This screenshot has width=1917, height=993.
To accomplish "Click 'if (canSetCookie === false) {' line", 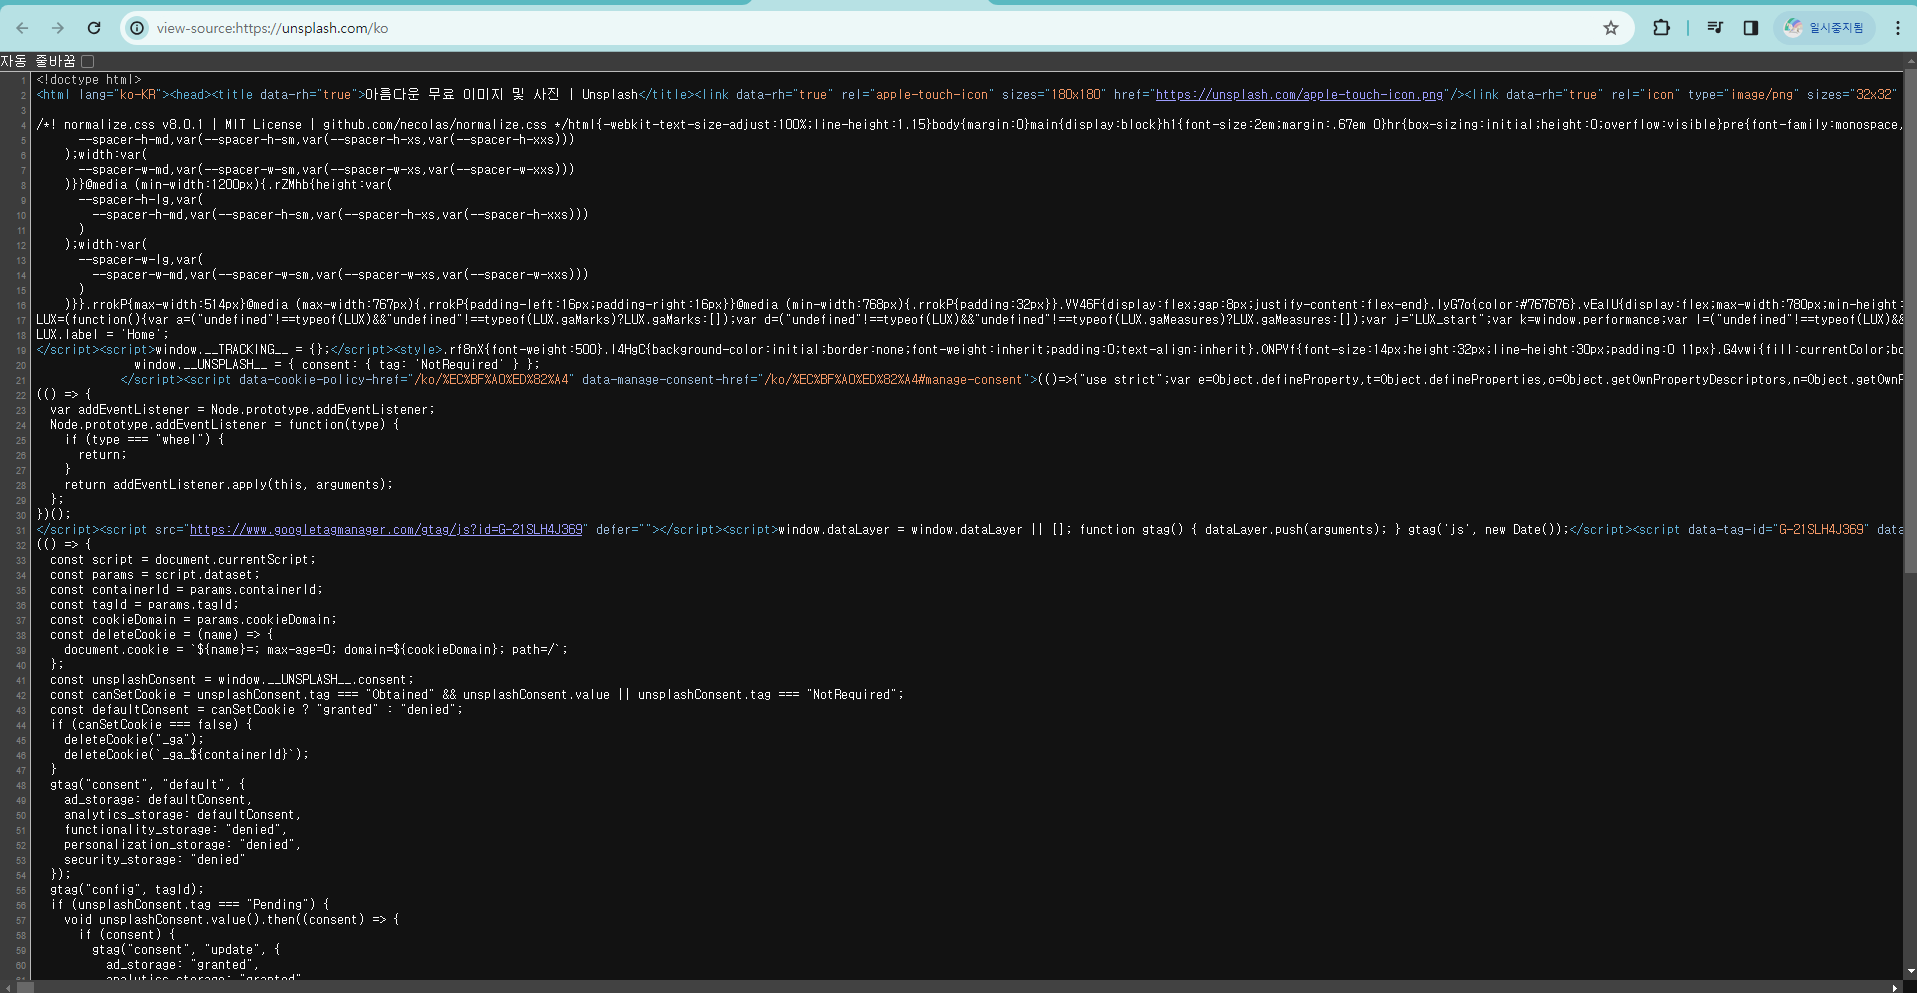I will 152,725.
